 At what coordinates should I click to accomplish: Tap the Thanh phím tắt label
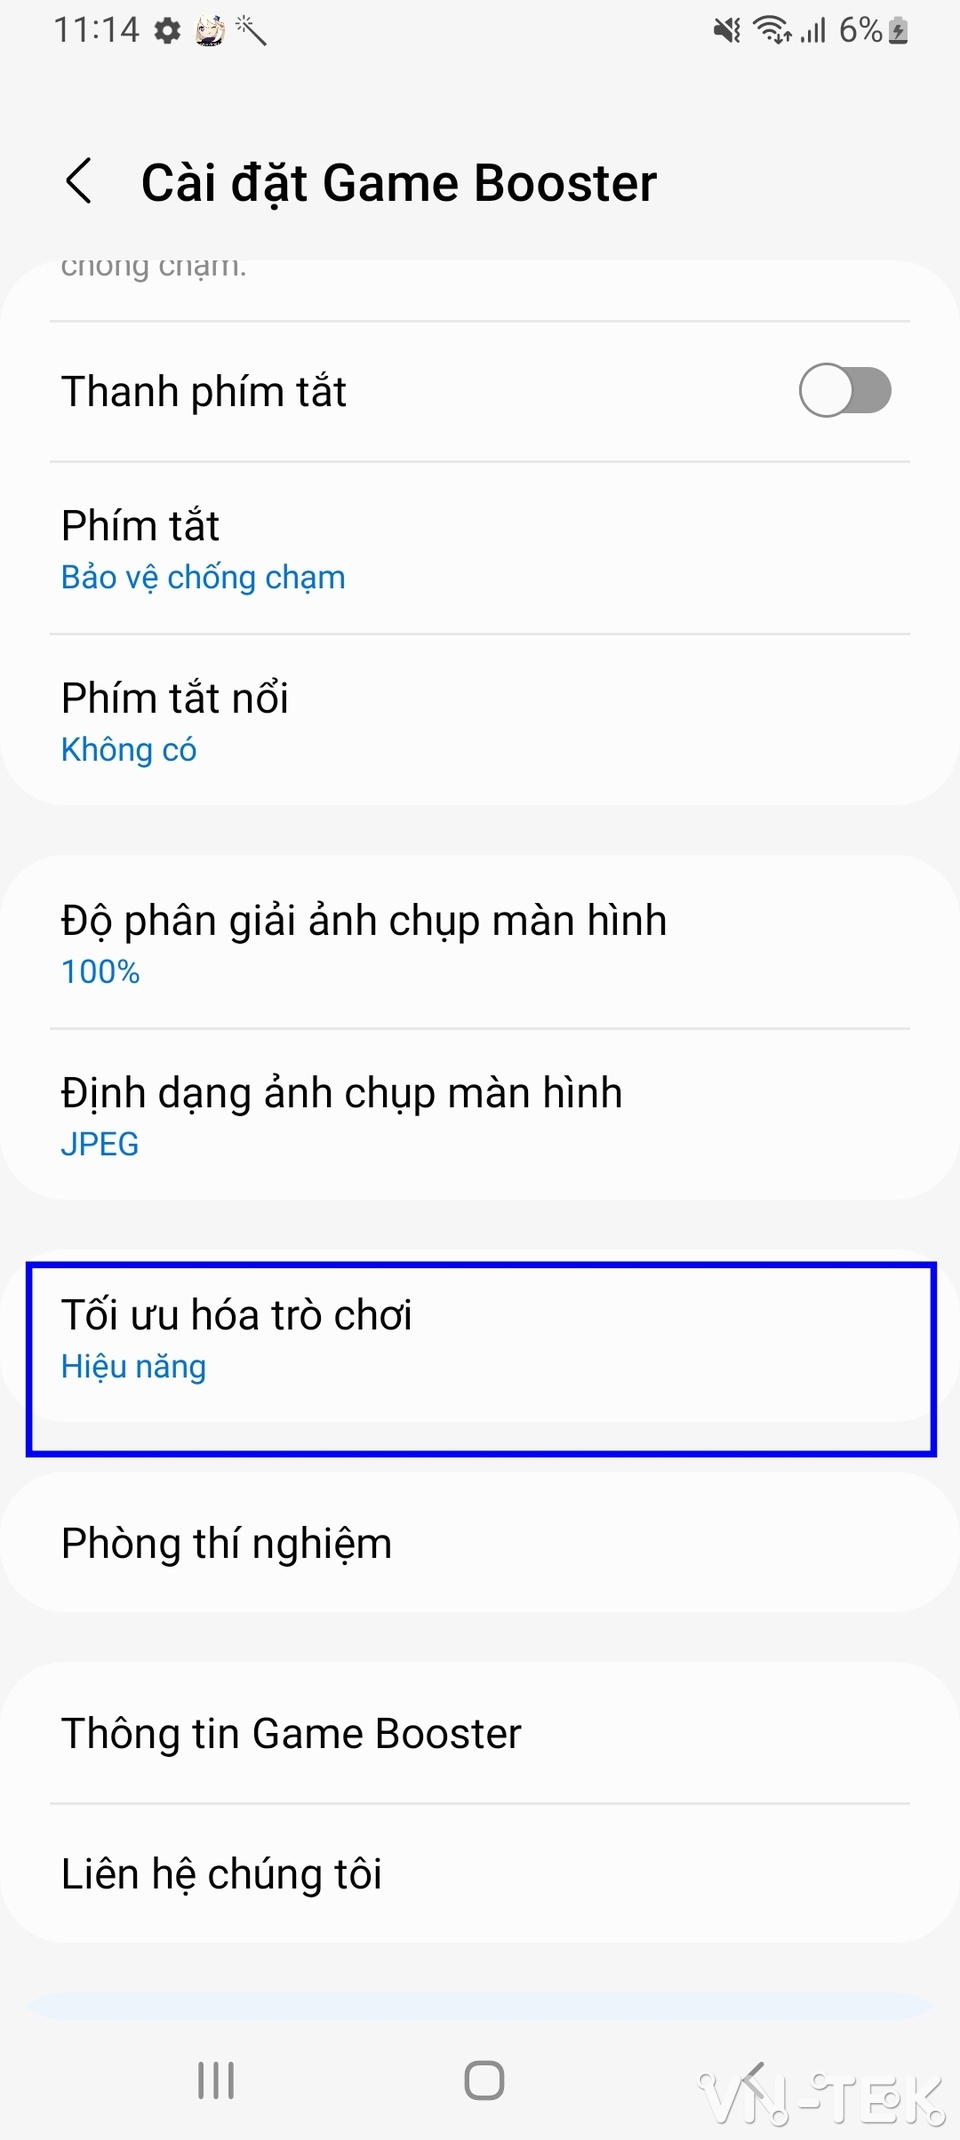(x=204, y=391)
